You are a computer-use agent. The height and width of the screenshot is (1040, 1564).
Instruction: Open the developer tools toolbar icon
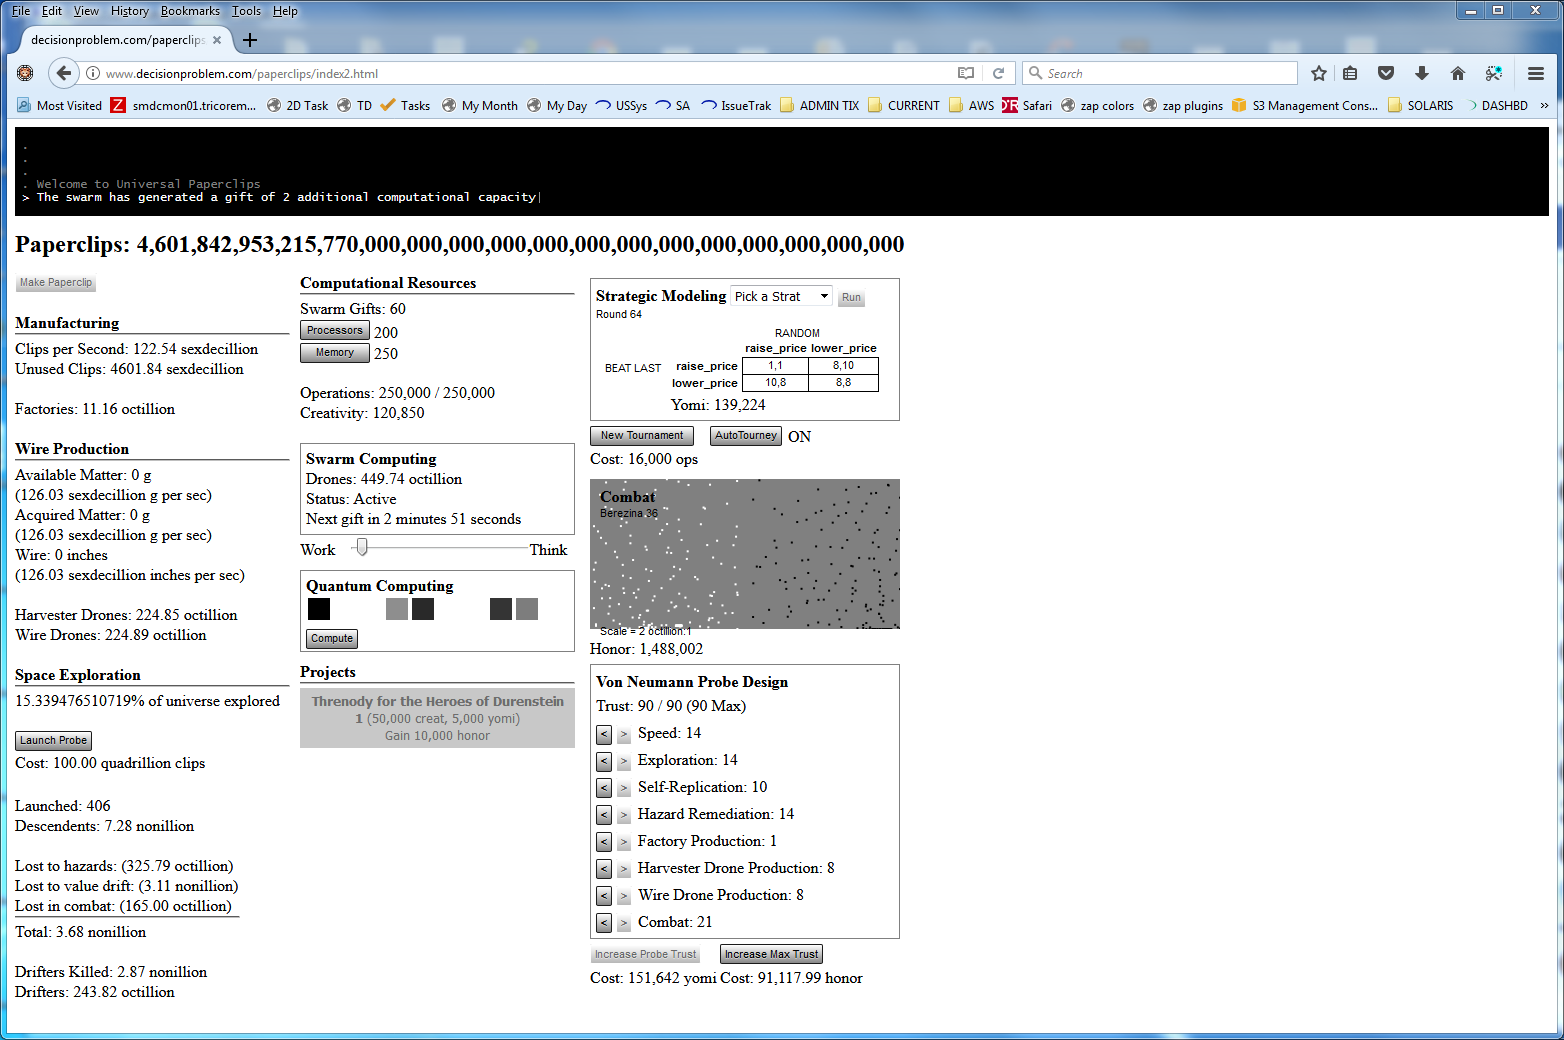tap(1494, 73)
